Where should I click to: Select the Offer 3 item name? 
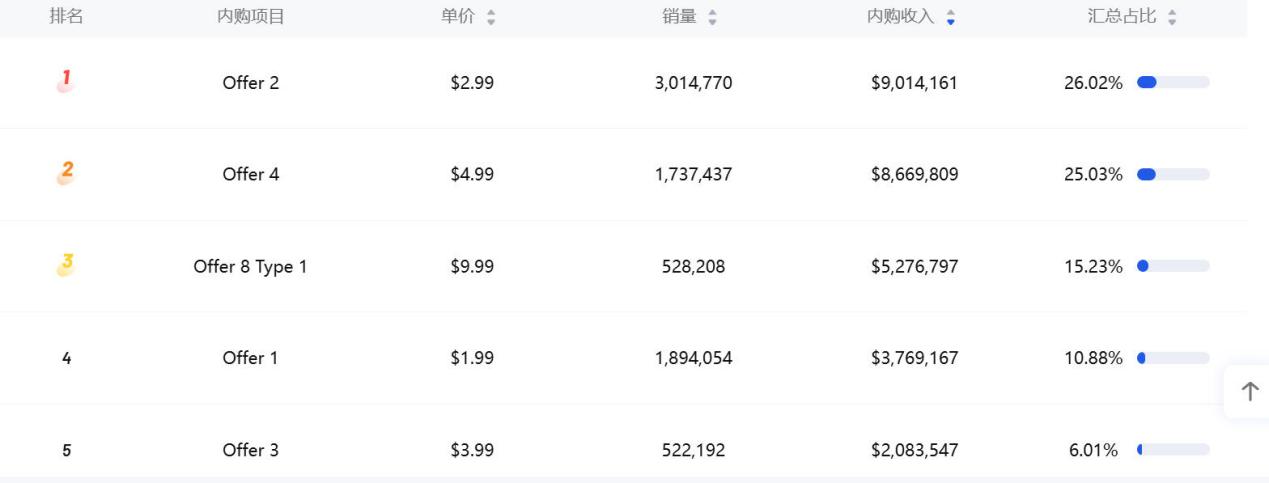pos(251,450)
